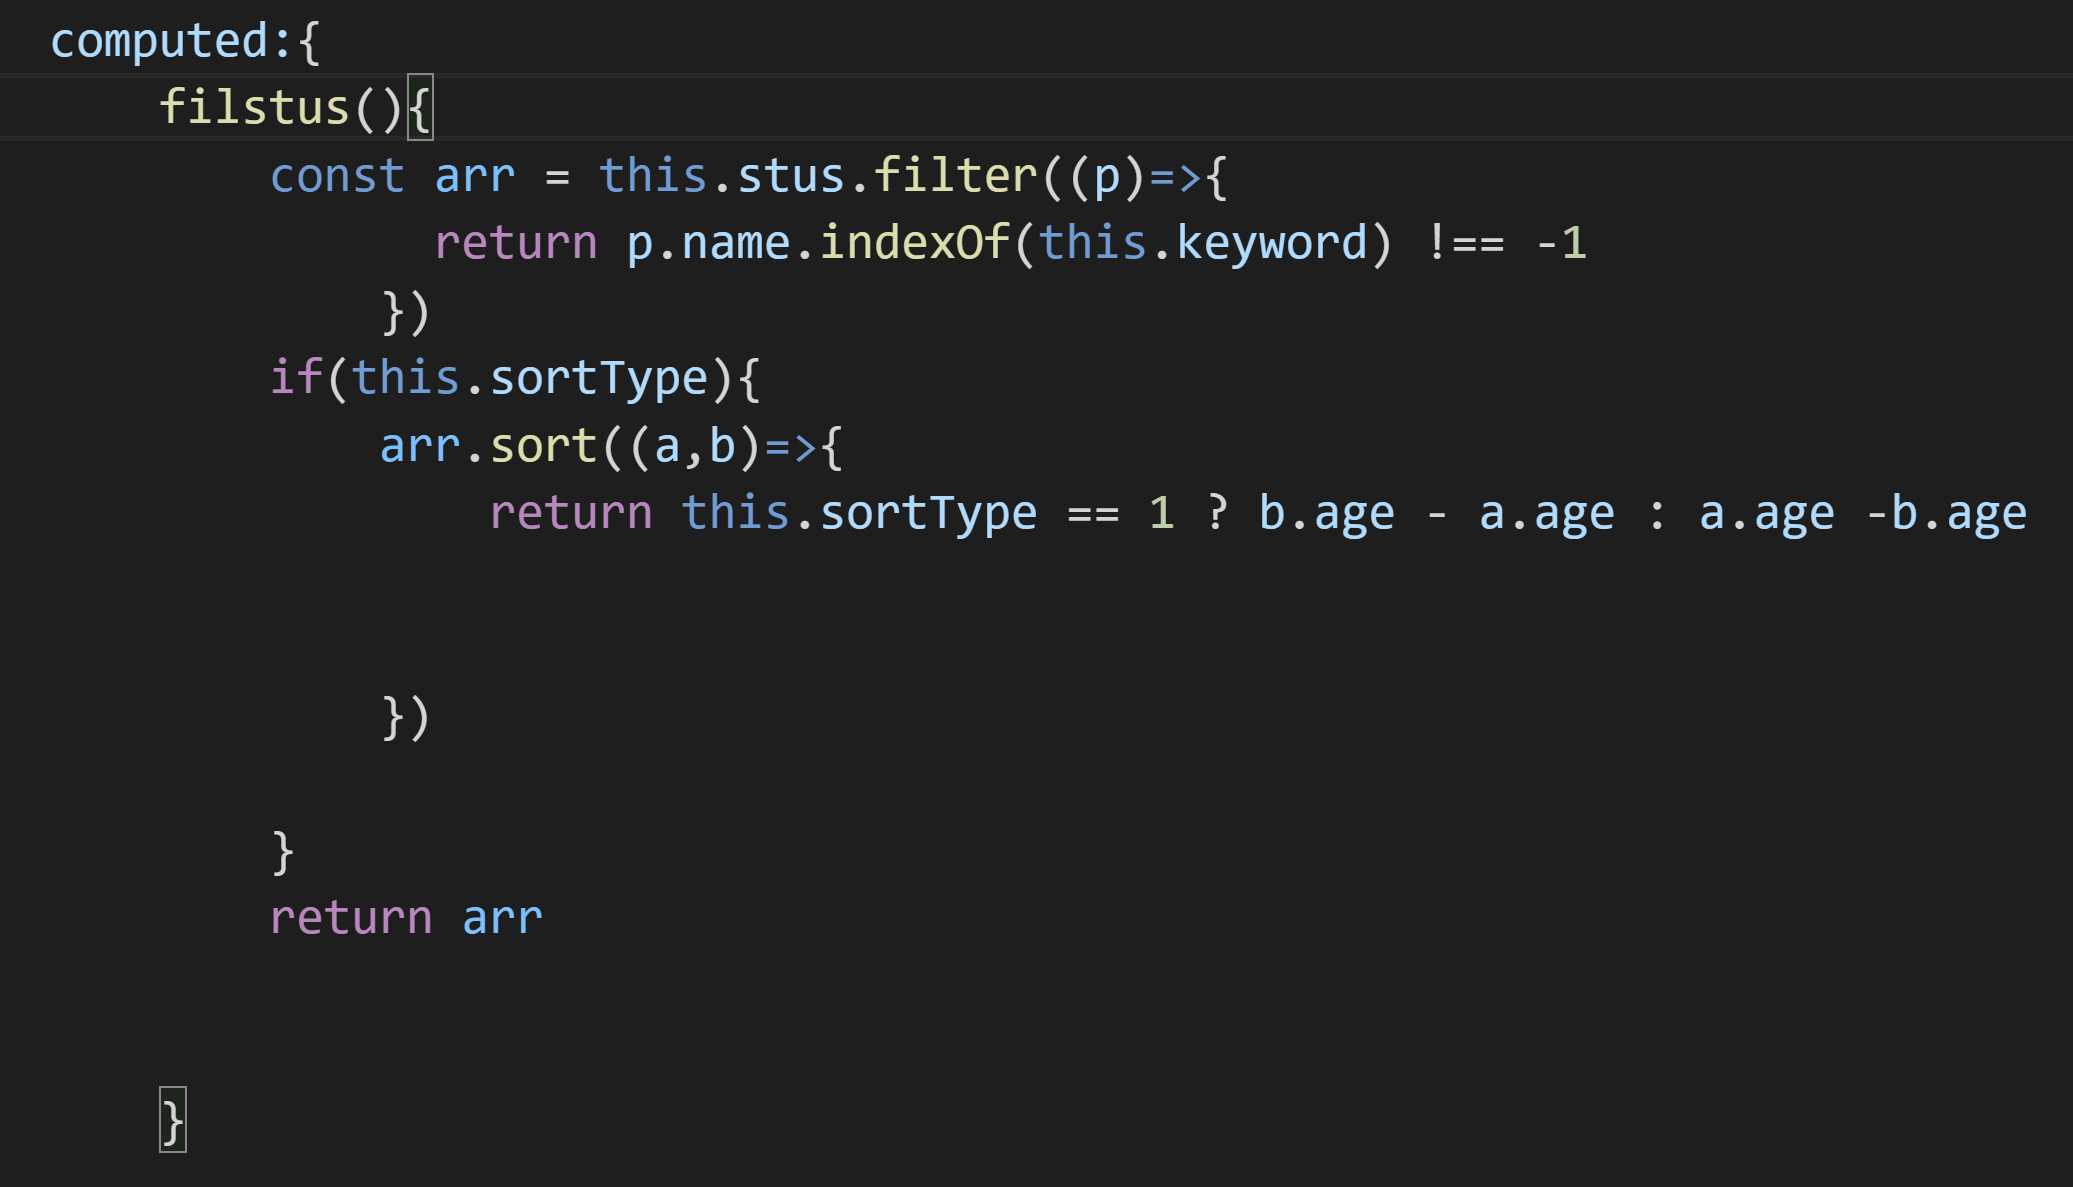Click the 'const' keyword
Viewport: 2073px width, 1187px height.
coord(338,176)
